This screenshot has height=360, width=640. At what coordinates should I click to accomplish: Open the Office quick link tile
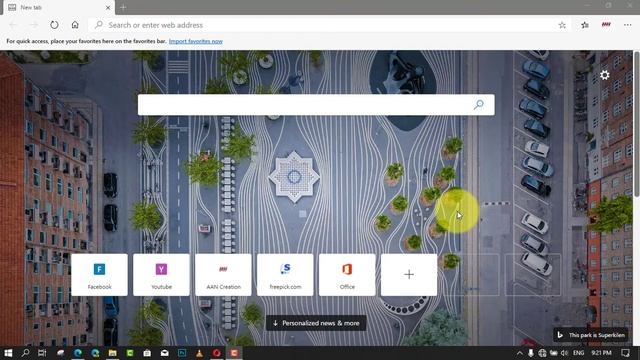tap(347, 275)
